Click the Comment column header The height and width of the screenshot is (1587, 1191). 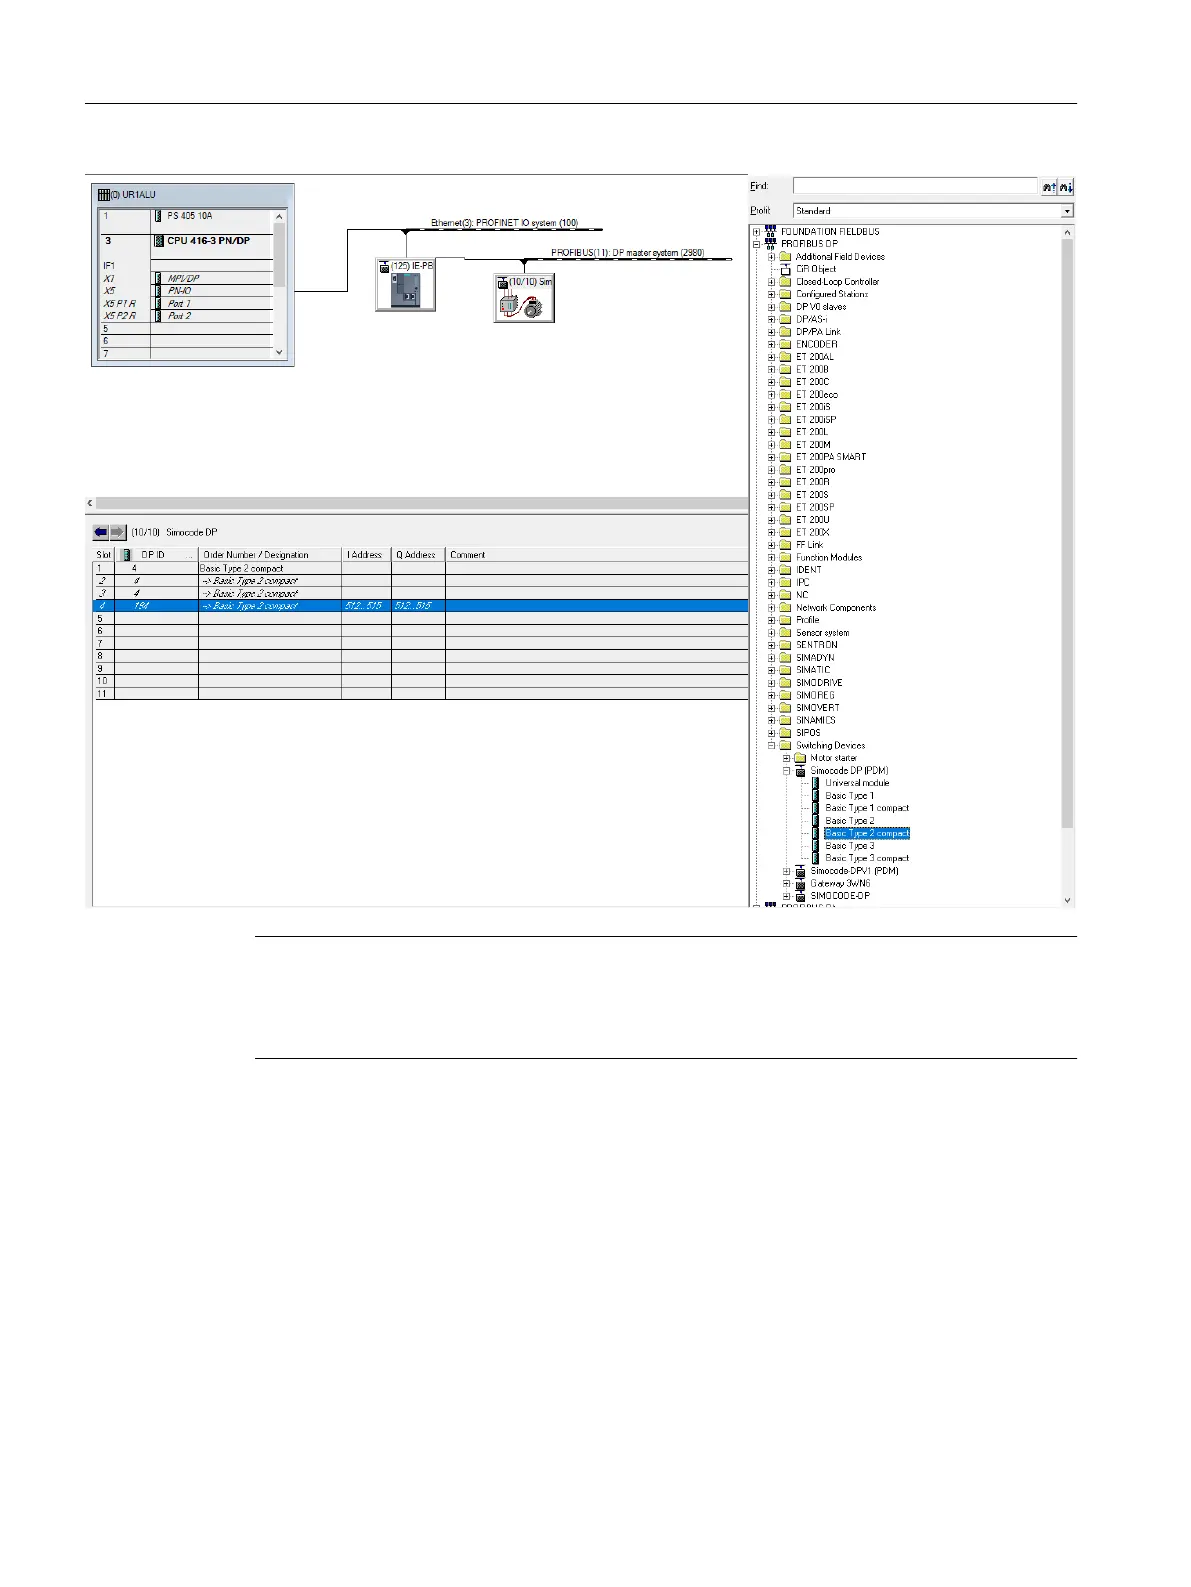coord(597,554)
